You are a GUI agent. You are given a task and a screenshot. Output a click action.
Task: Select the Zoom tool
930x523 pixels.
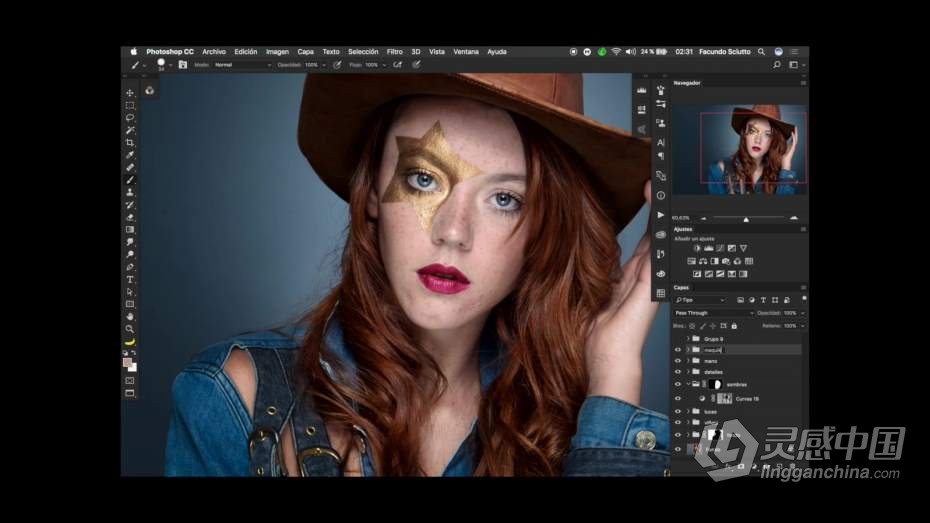130,329
